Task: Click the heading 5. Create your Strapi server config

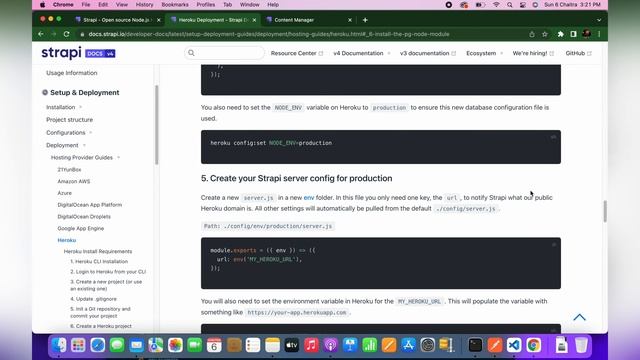Action: click(x=296, y=178)
